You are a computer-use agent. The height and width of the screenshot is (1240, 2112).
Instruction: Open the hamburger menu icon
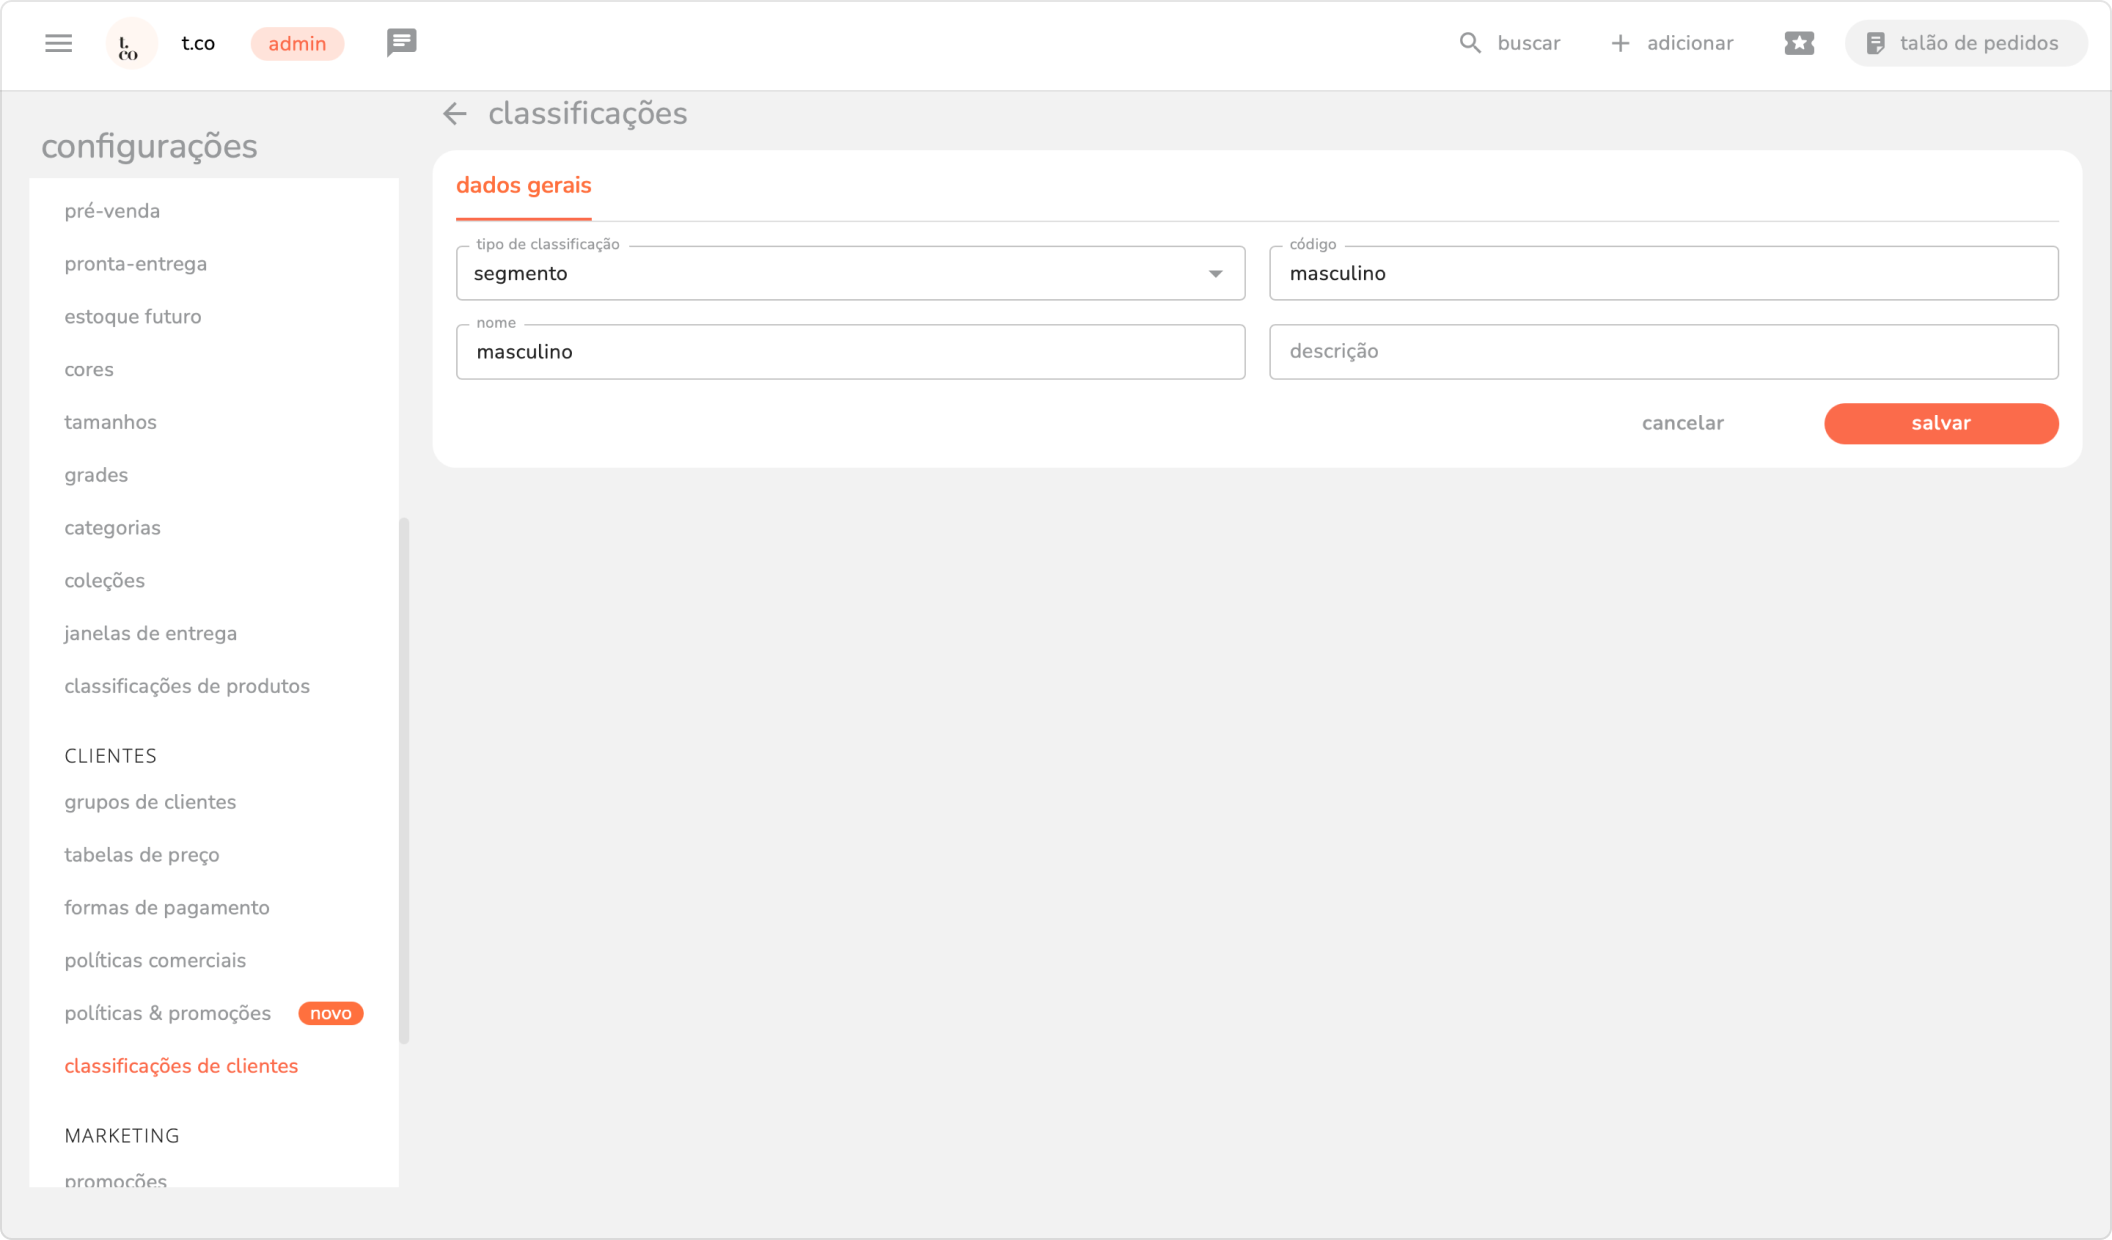tap(58, 43)
